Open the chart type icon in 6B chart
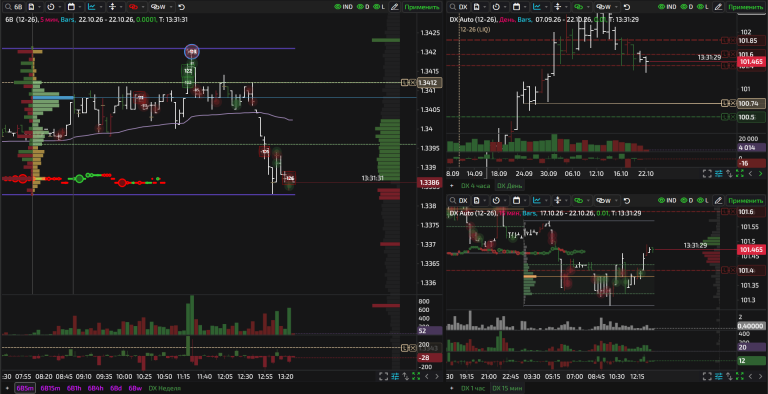This screenshot has height=394, width=768. (92, 7)
